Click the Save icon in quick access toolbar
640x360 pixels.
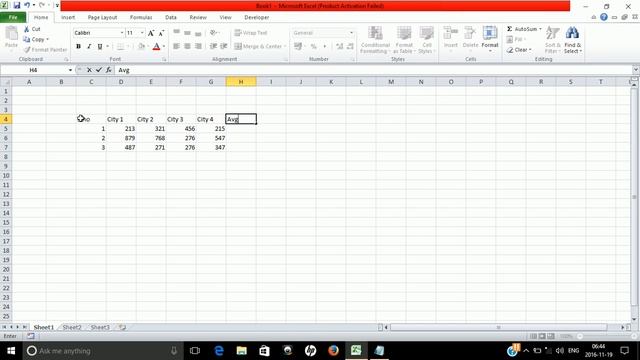[17, 5]
